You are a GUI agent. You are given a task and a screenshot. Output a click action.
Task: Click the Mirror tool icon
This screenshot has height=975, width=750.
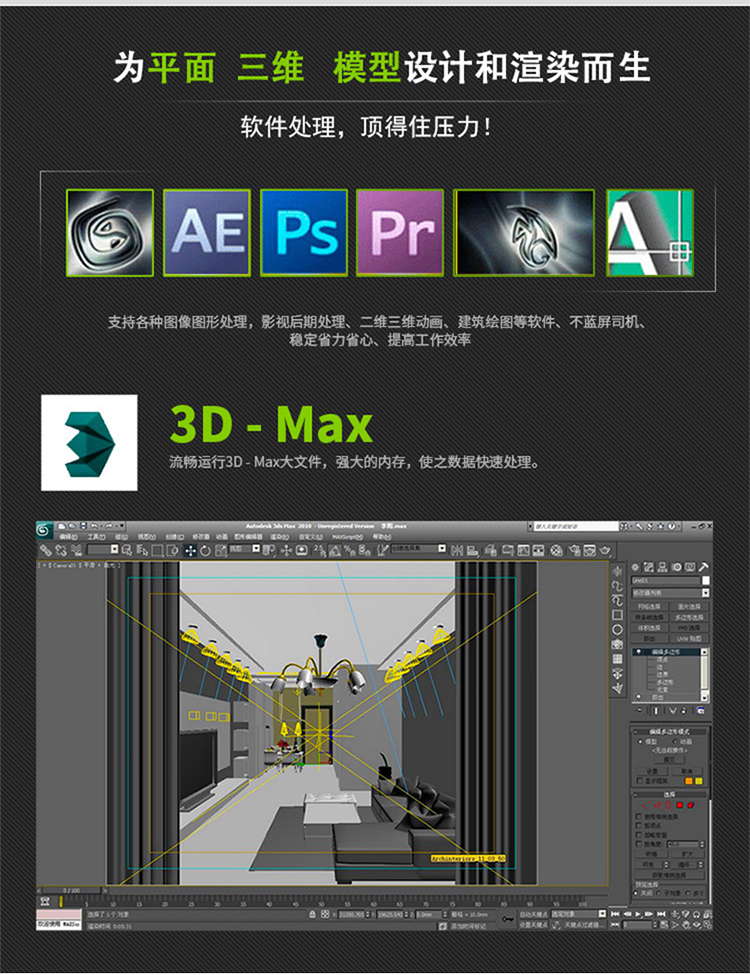tap(456, 550)
